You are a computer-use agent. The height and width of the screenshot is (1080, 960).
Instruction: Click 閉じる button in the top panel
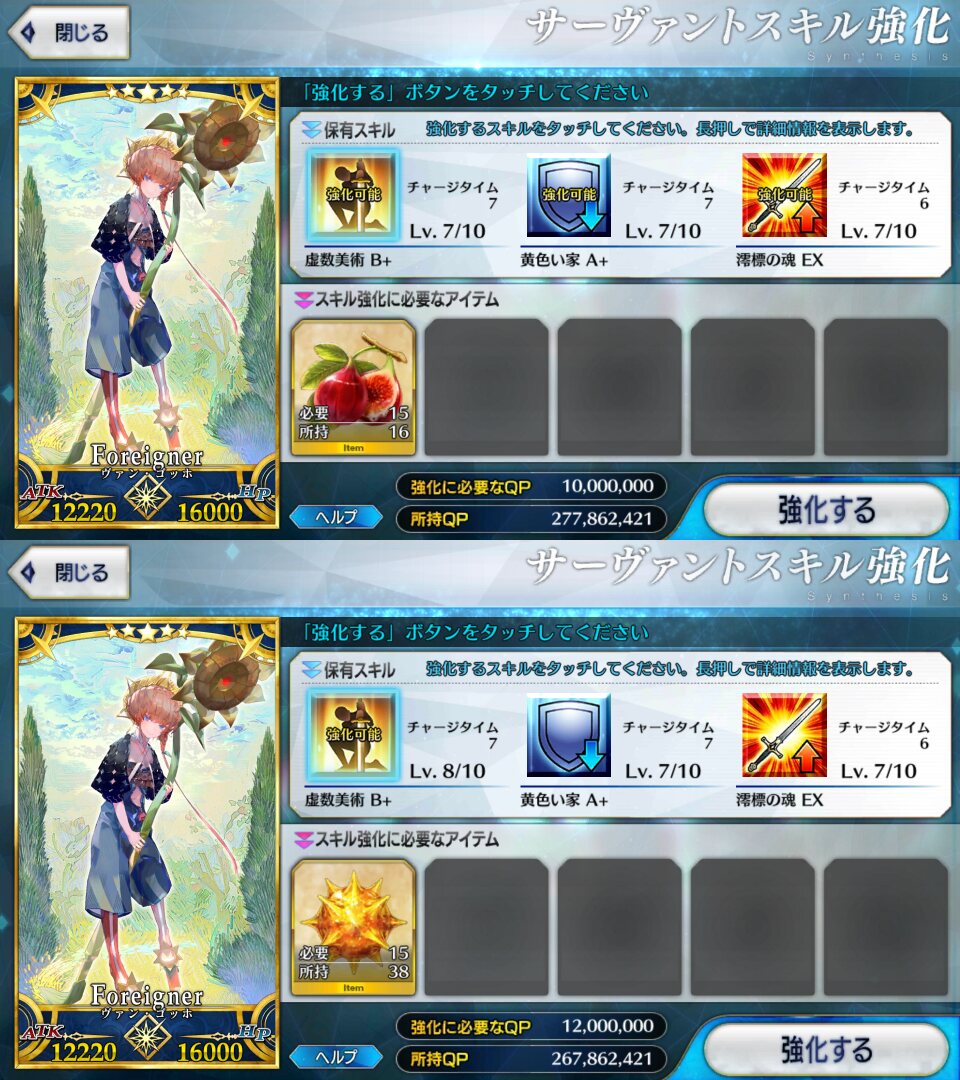[70, 32]
